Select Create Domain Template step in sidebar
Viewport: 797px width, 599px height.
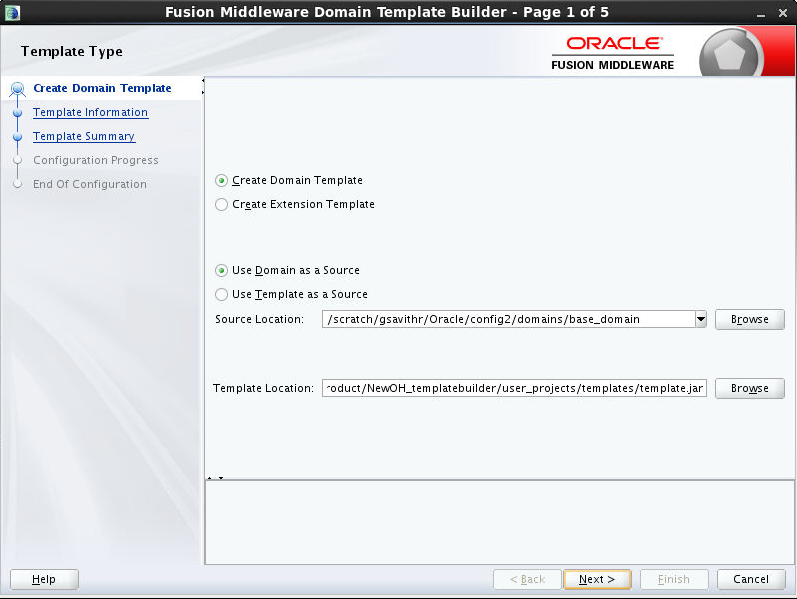pyautogui.click(x=102, y=88)
